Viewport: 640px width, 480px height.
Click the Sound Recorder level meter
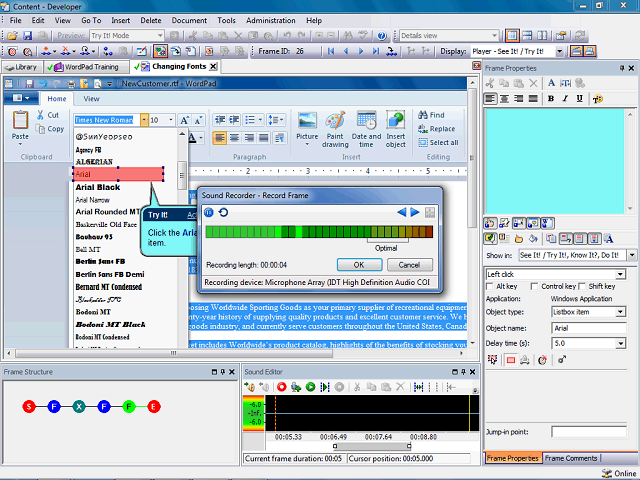(x=319, y=232)
